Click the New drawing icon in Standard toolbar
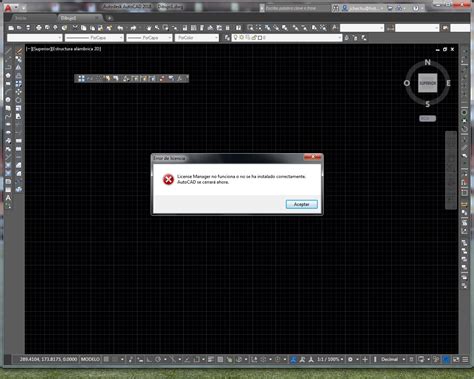The width and height of the screenshot is (474, 379). [11, 28]
